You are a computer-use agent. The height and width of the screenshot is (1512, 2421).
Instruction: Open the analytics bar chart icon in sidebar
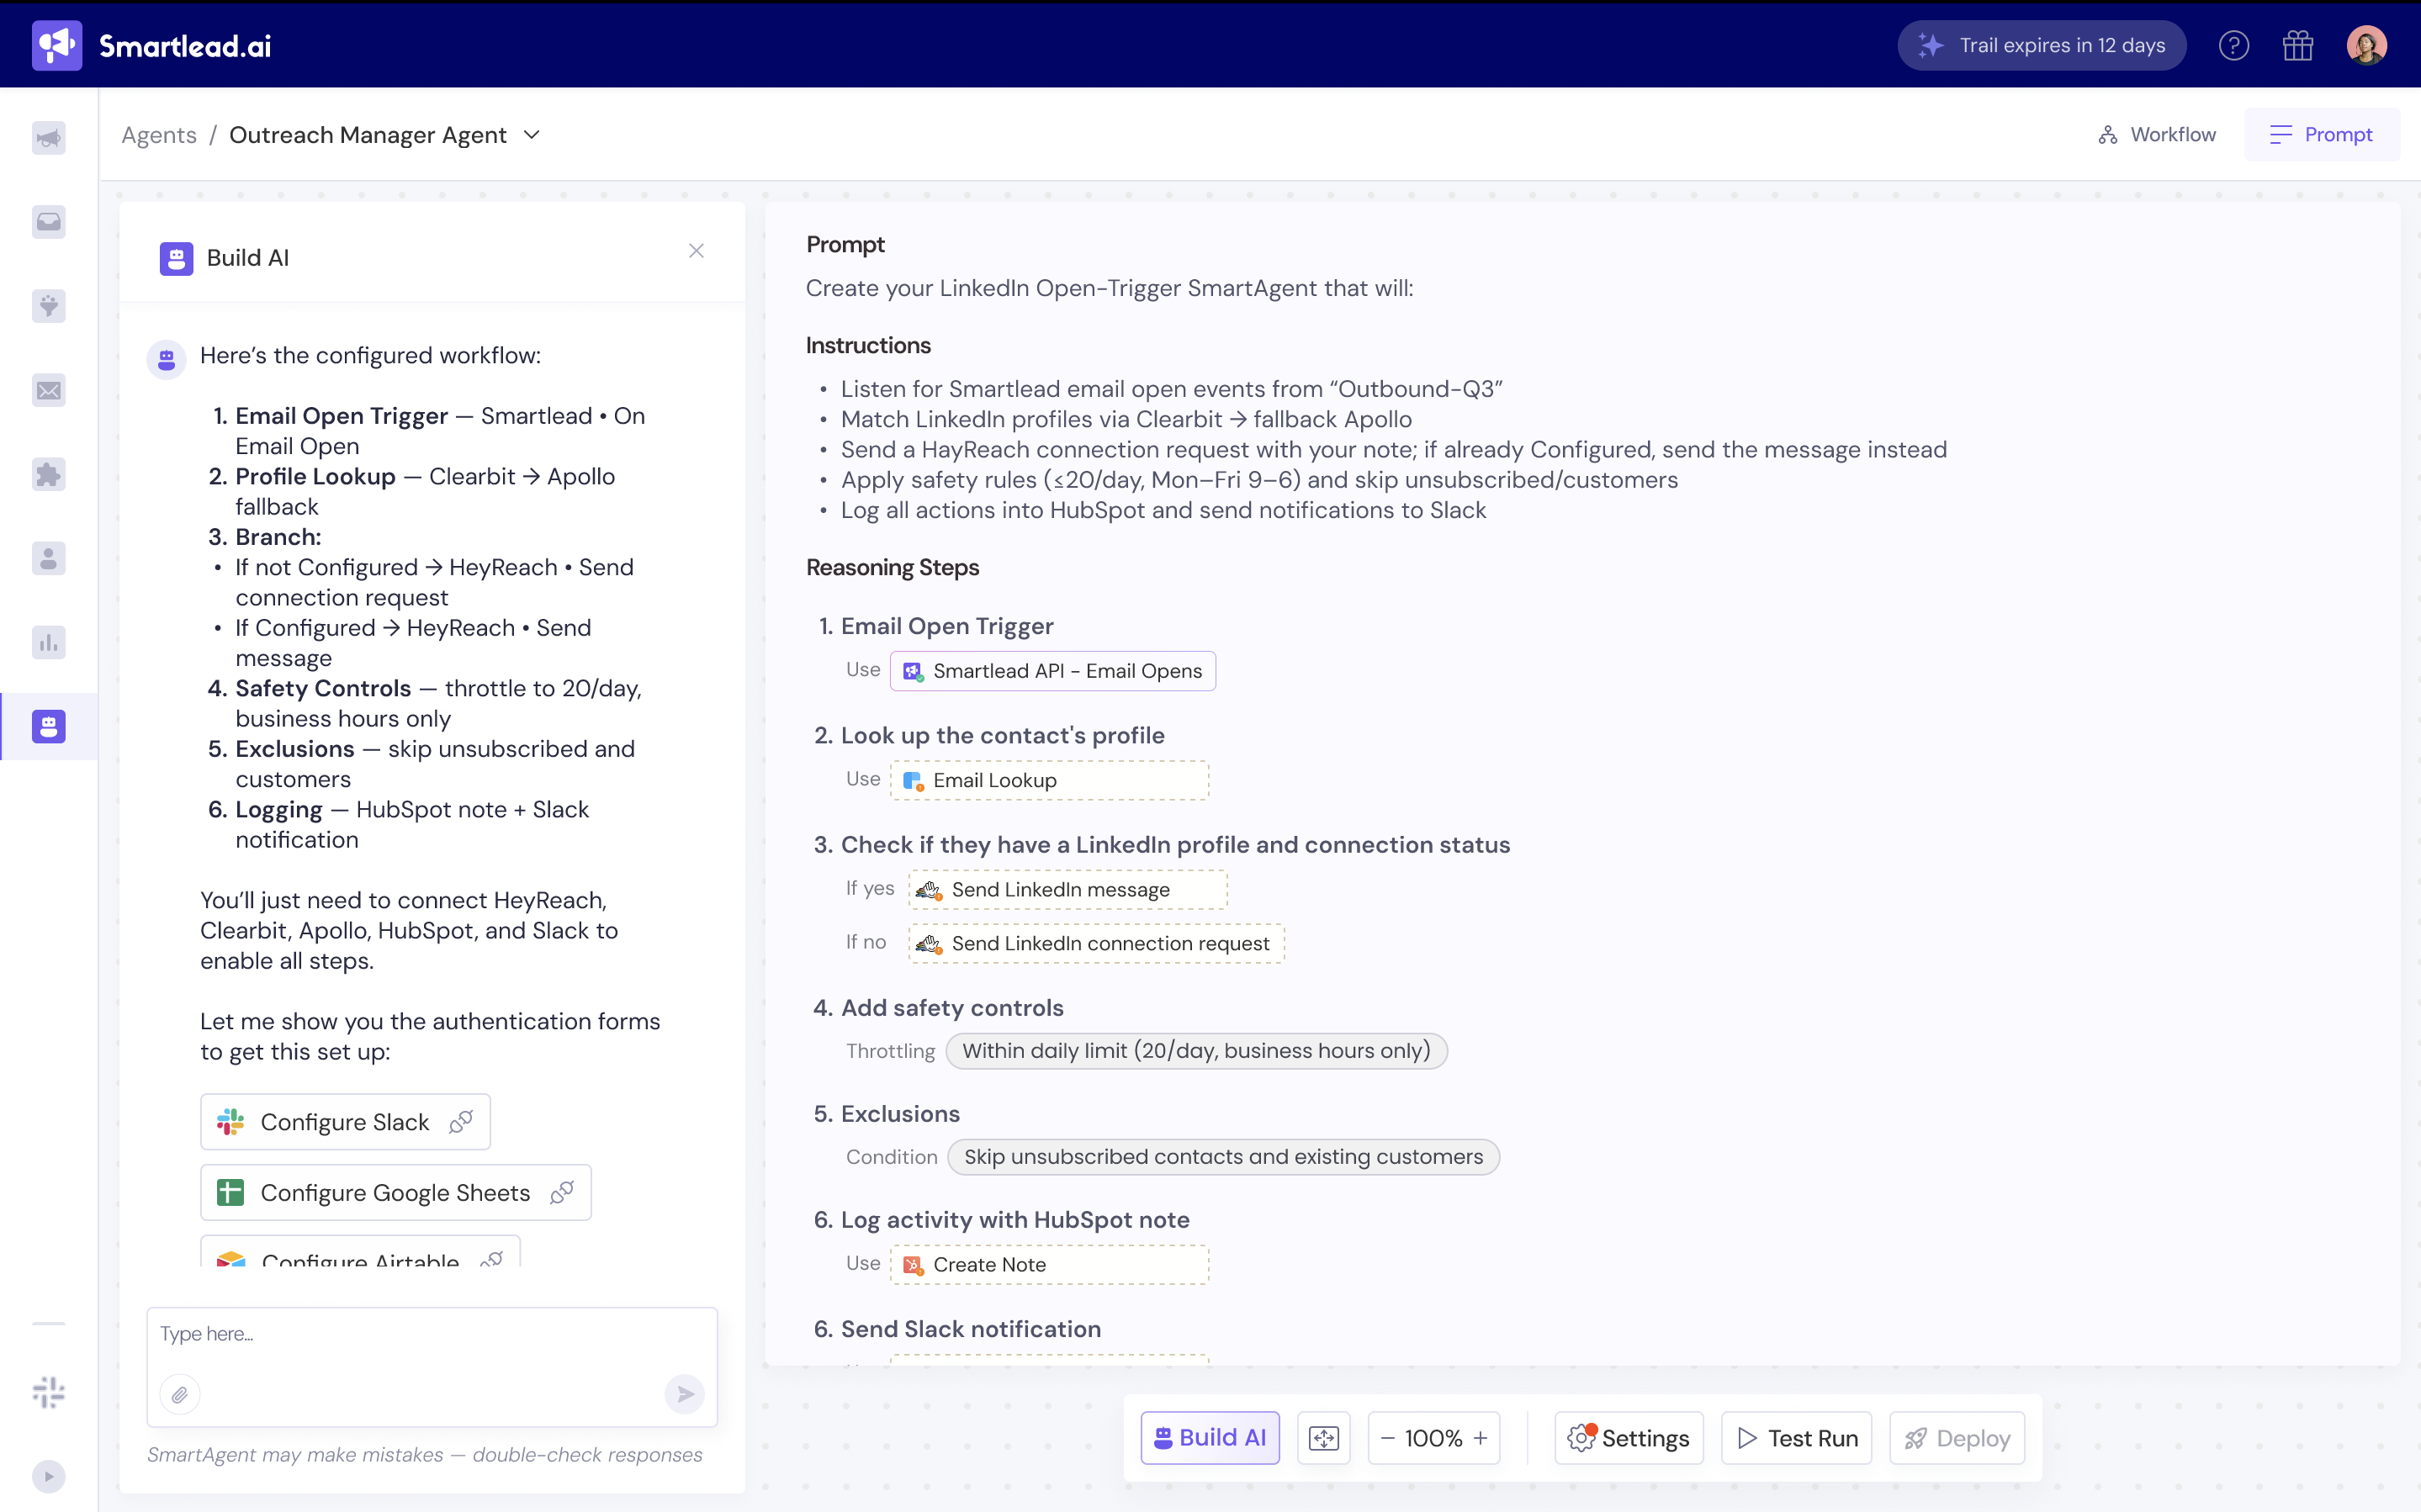point(48,642)
